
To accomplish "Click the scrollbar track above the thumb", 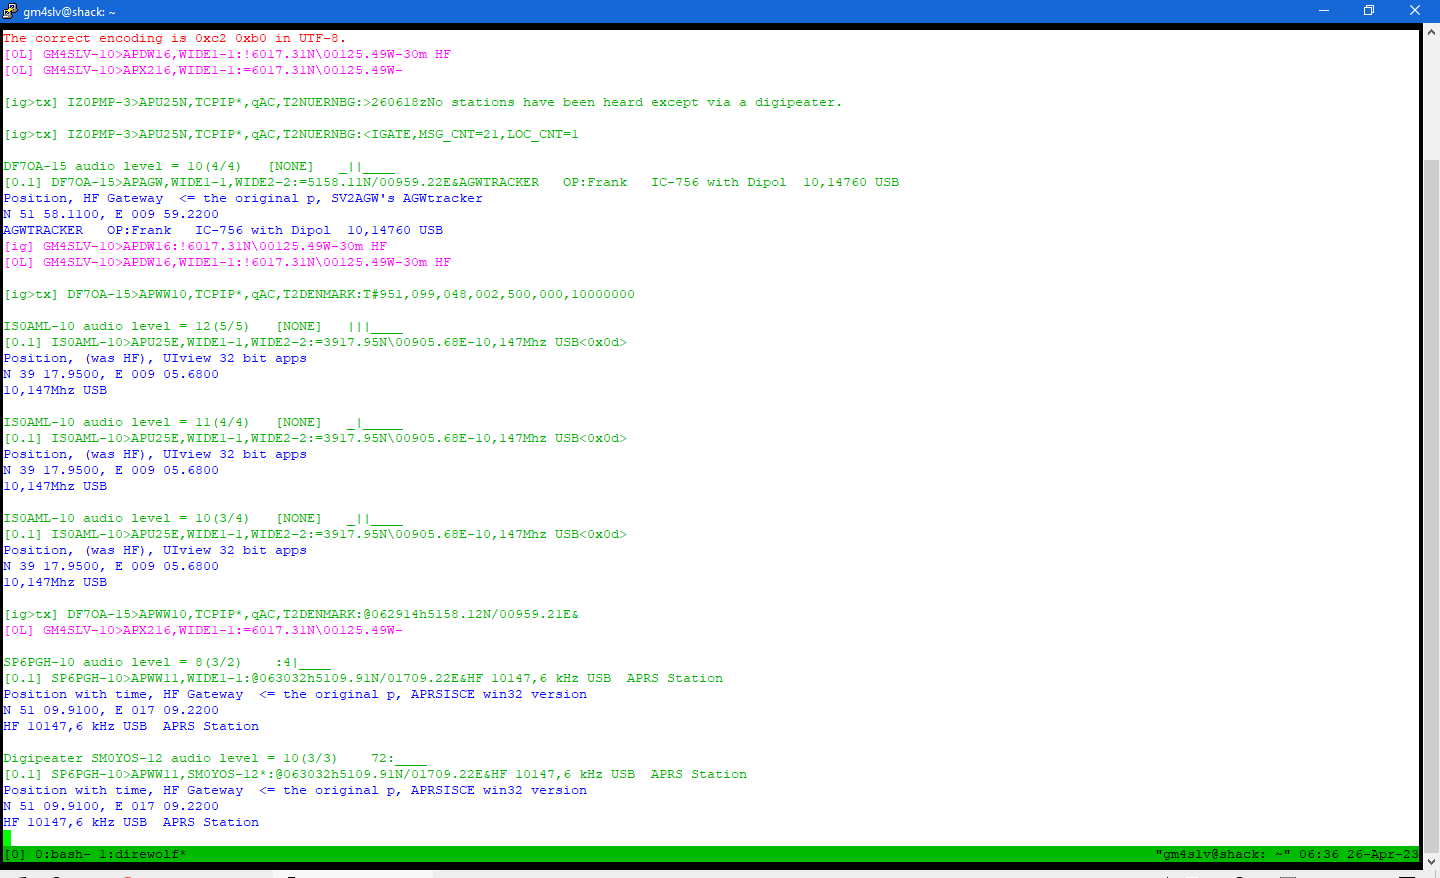I will (x=1431, y=100).
